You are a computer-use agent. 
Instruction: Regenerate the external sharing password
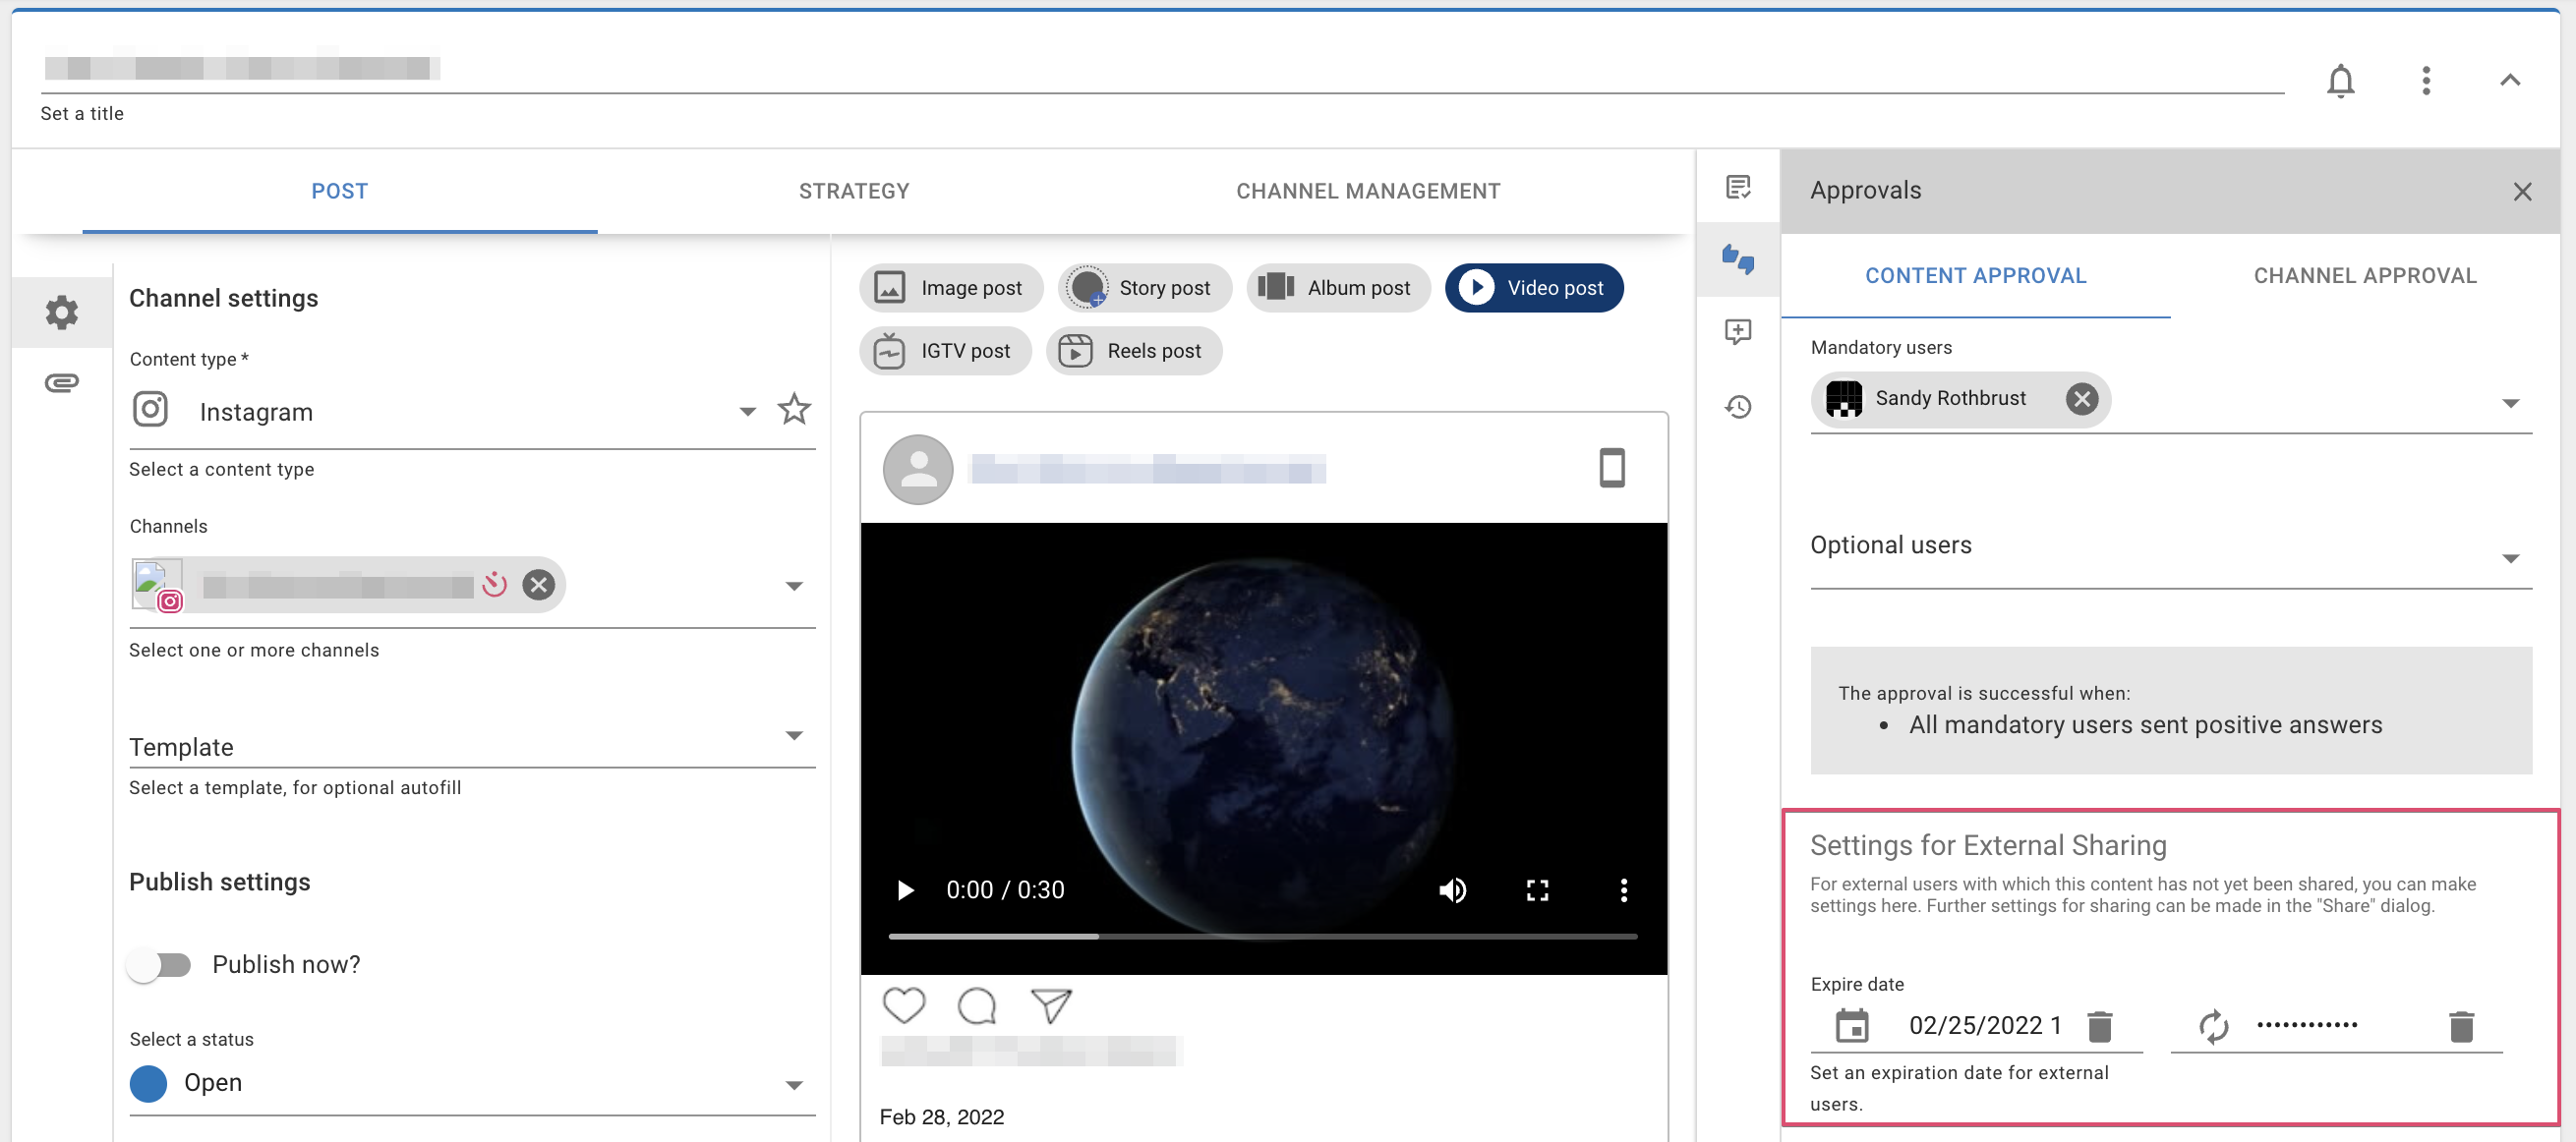pyautogui.click(x=2213, y=1026)
